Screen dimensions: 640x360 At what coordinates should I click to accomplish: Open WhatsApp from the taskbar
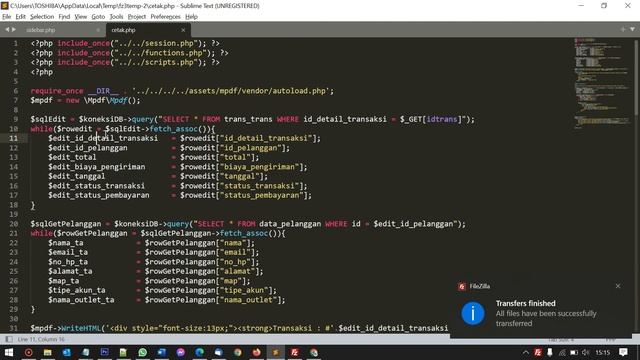(142, 352)
